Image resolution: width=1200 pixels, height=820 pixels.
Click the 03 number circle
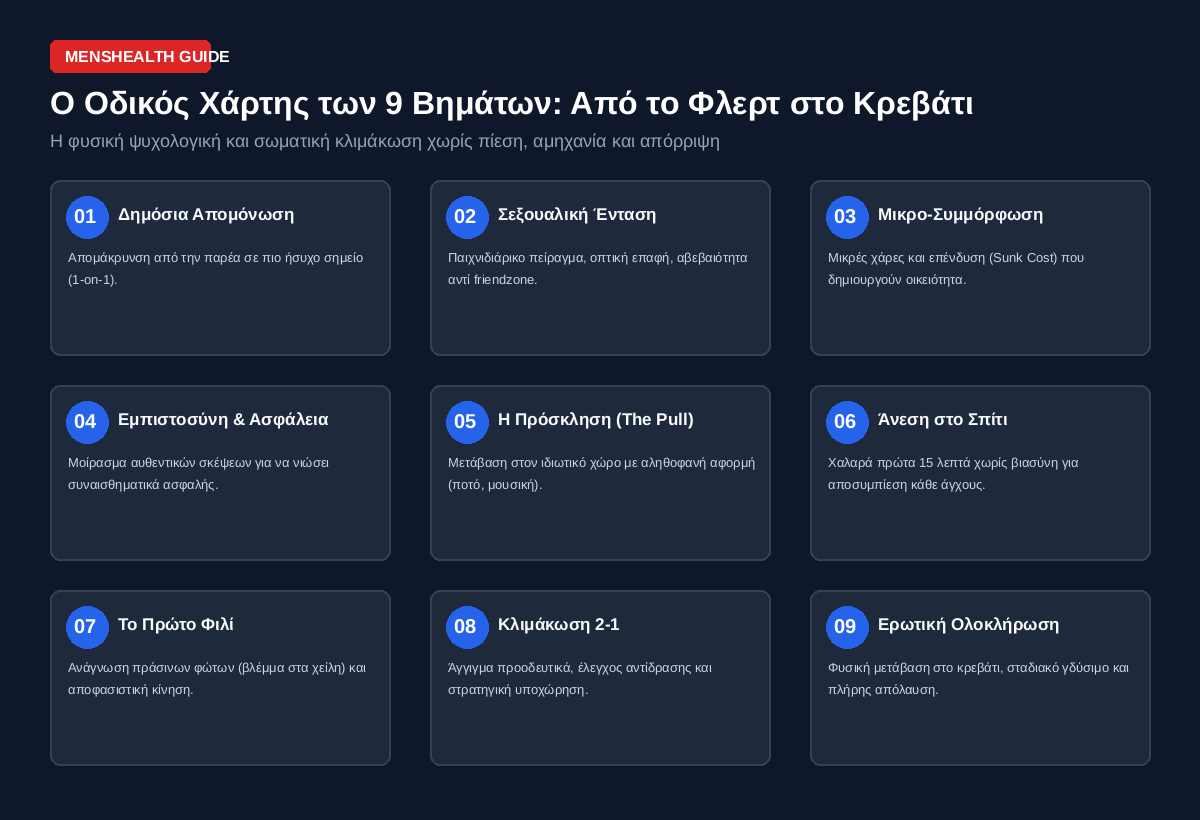(x=847, y=217)
